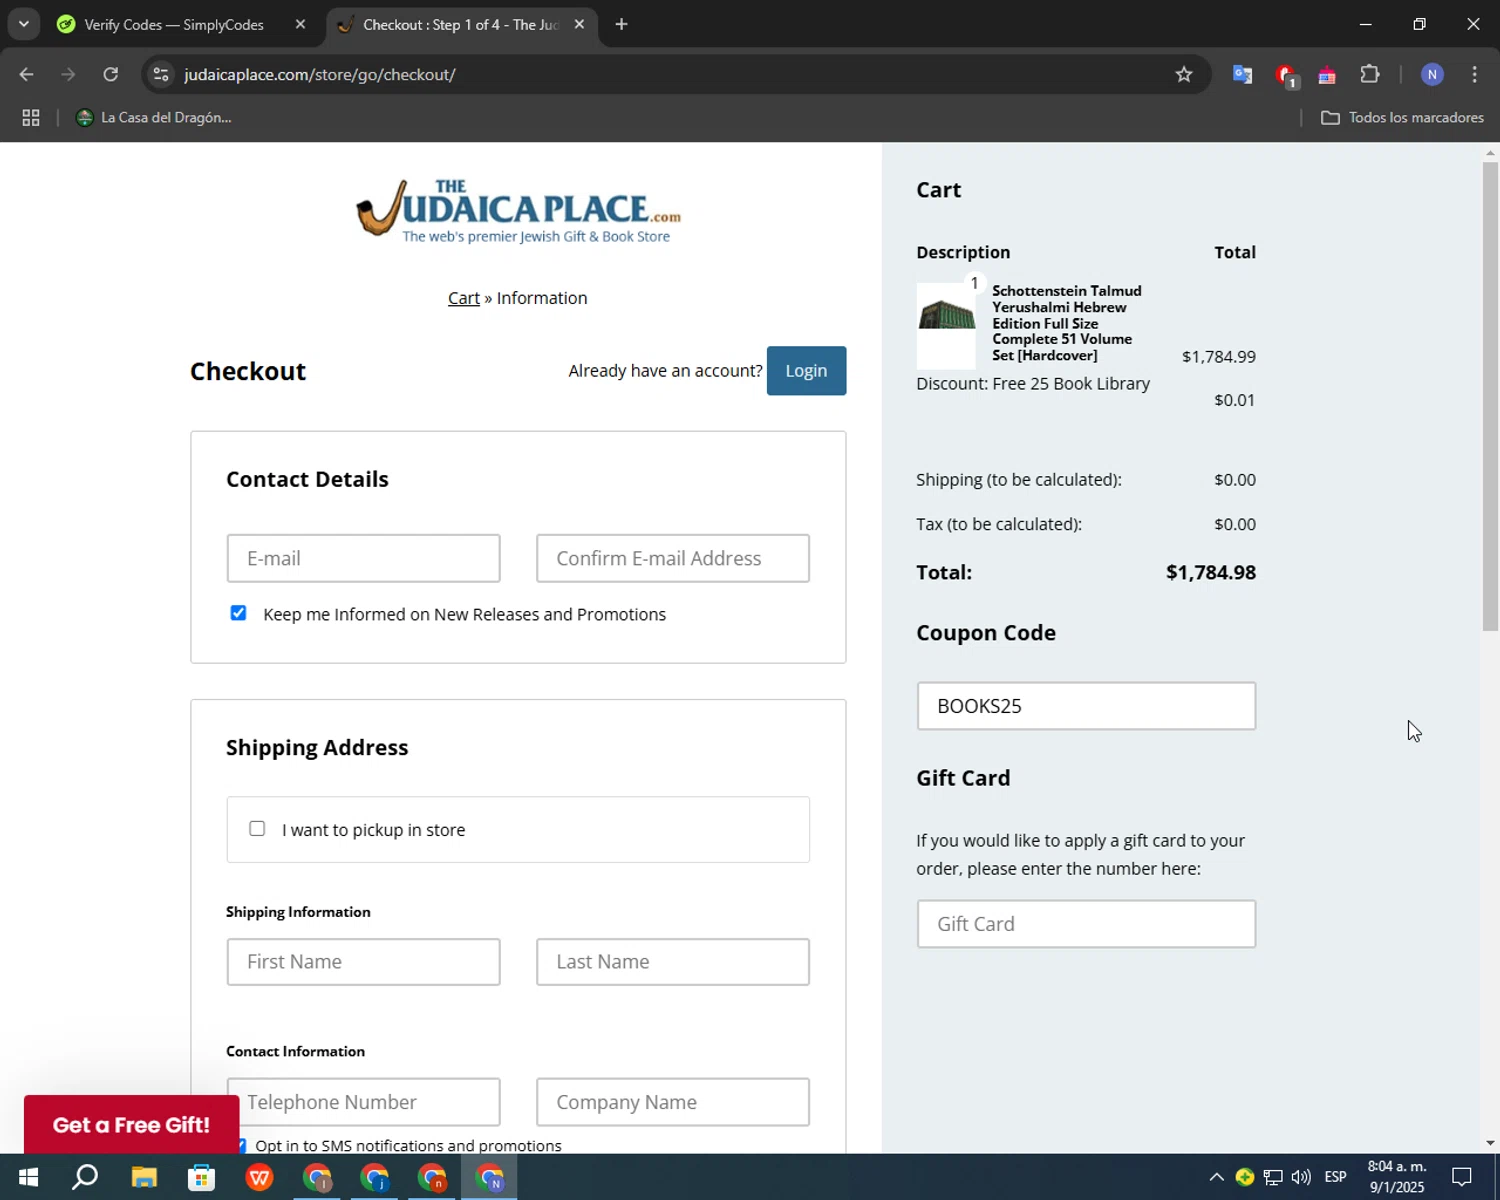Click the Login button
Image resolution: width=1500 pixels, height=1200 pixels.
(806, 371)
